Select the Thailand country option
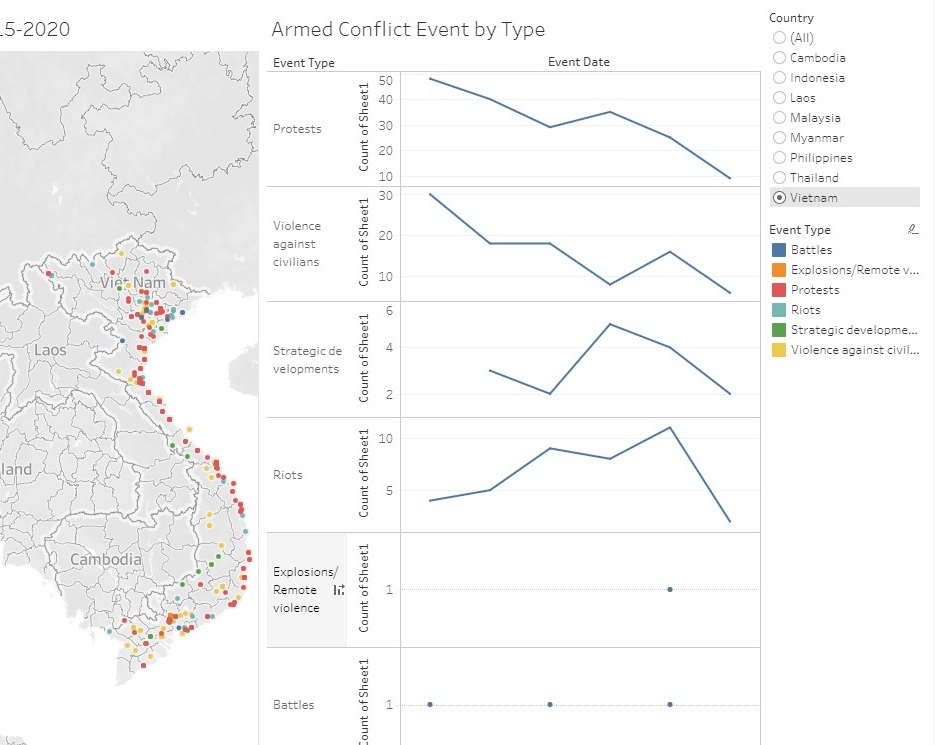The width and height of the screenshot is (938, 745). coord(779,177)
